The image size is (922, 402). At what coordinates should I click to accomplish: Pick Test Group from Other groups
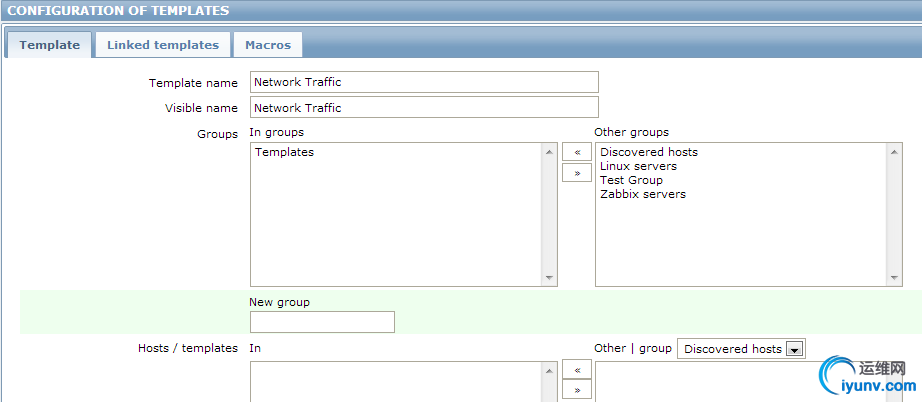tap(631, 180)
